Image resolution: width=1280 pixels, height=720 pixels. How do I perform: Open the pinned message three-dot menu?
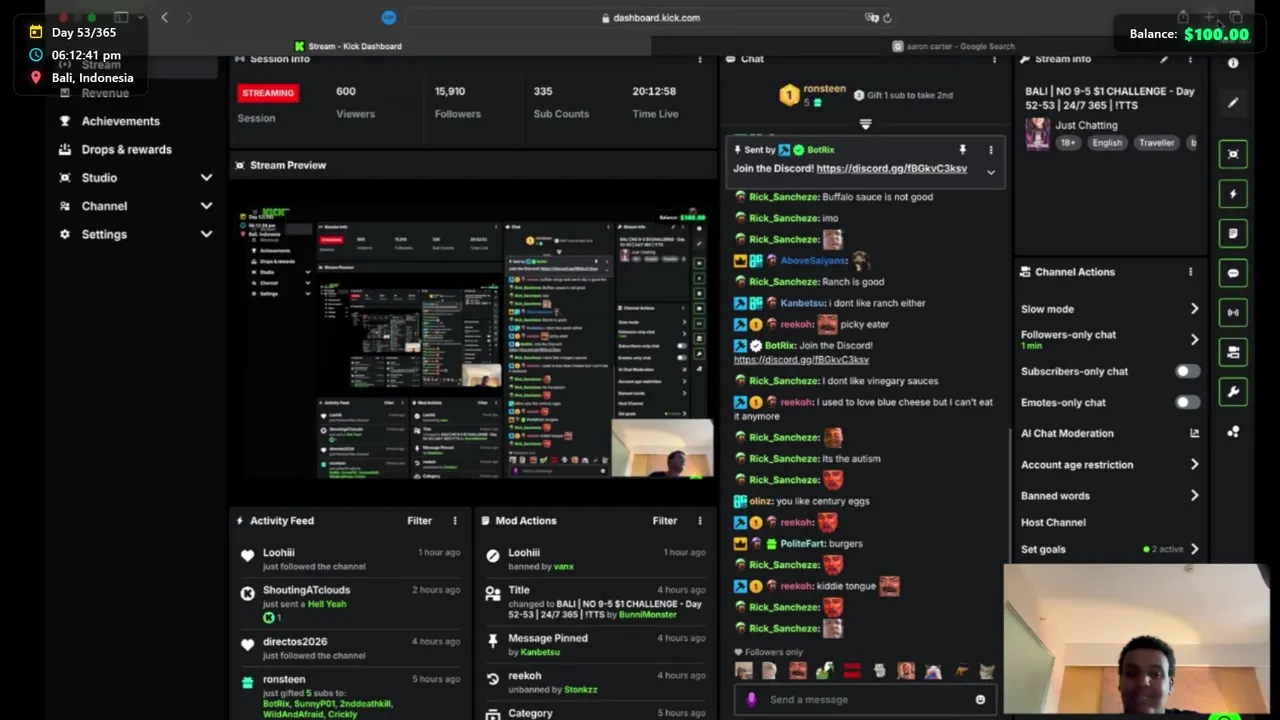pyautogui.click(x=991, y=150)
